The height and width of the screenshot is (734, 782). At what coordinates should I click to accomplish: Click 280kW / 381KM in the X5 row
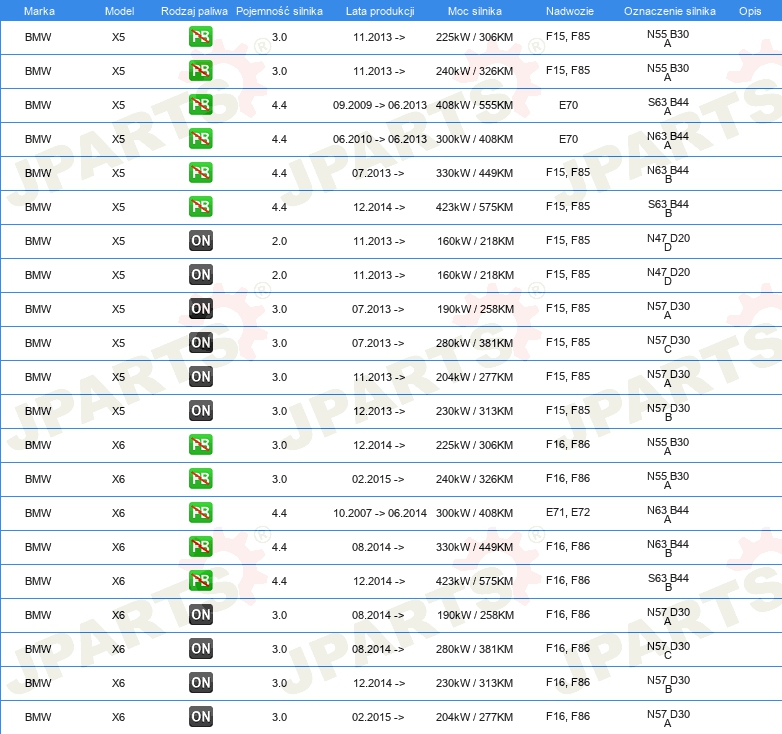point(474,343)
